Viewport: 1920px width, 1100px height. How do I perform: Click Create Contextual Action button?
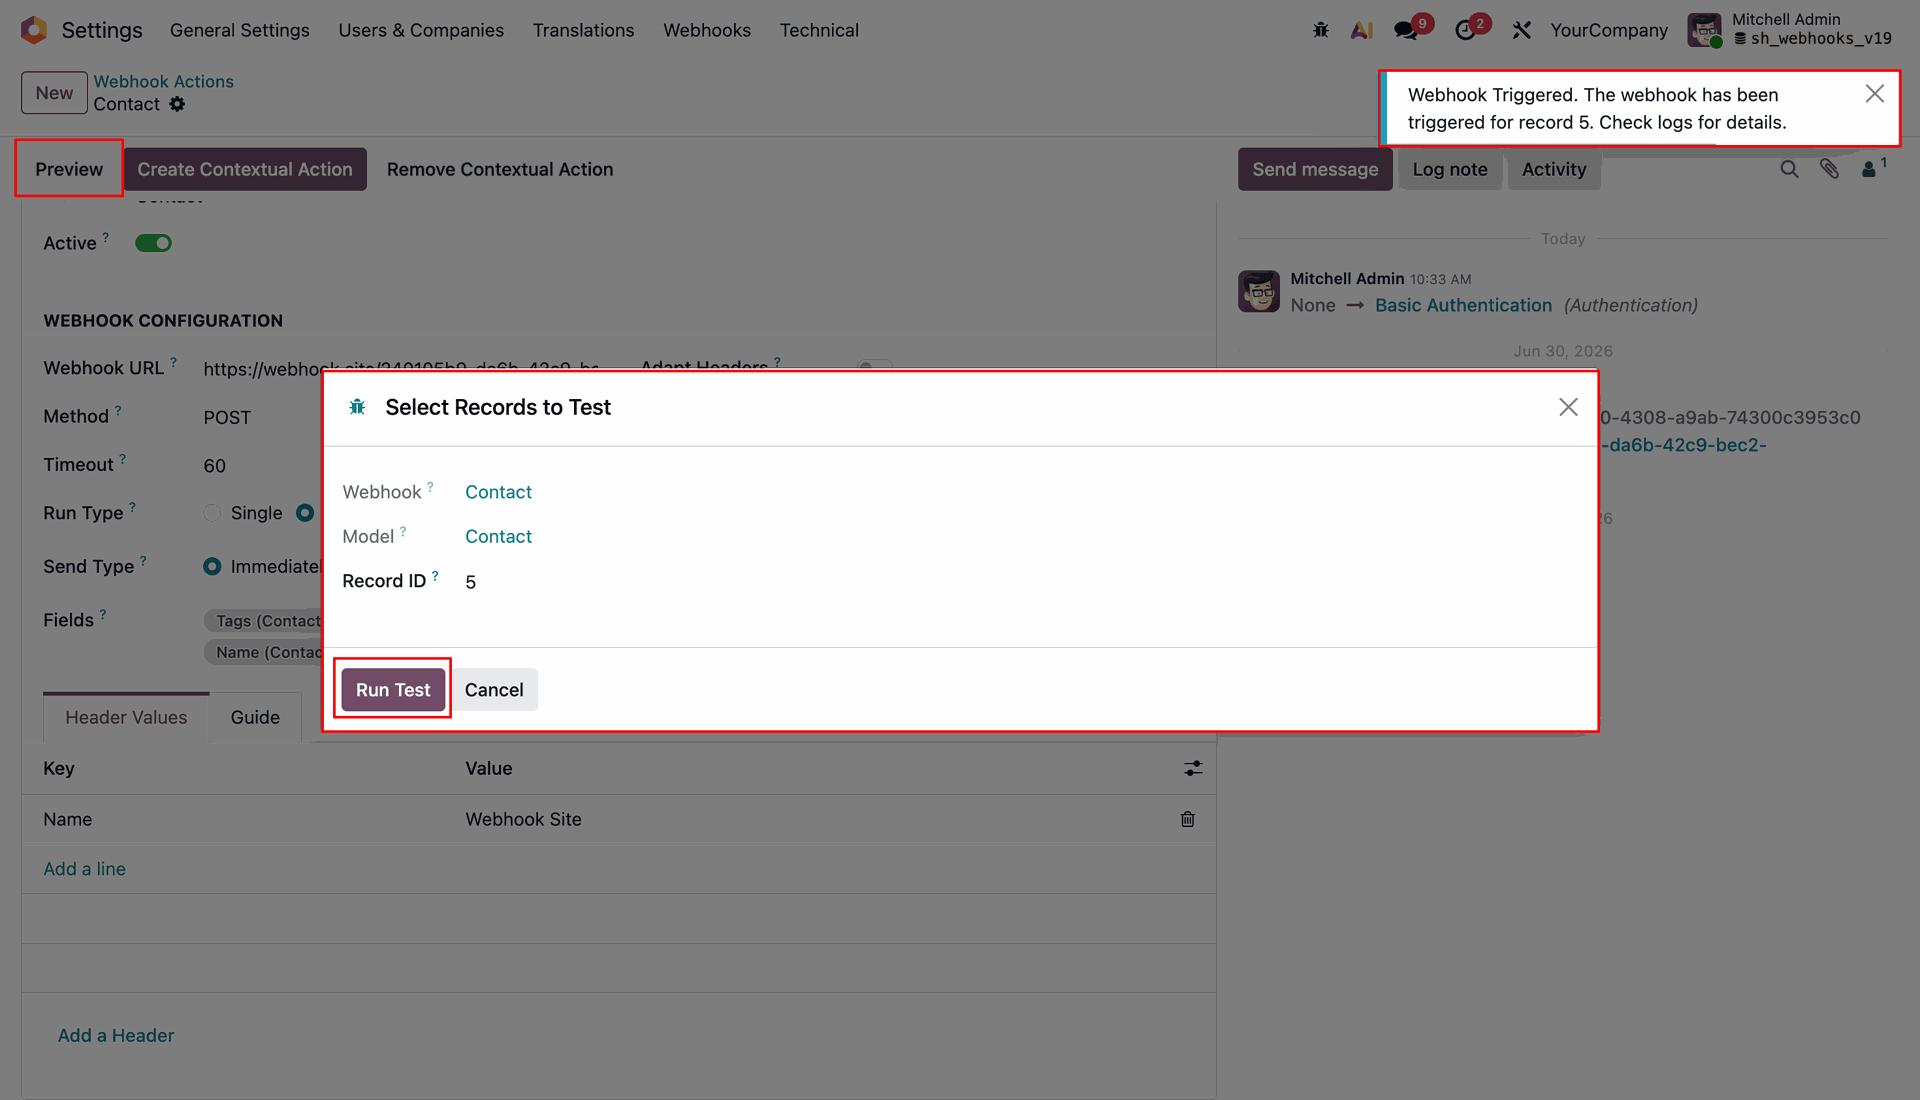[x=245, y=169]
